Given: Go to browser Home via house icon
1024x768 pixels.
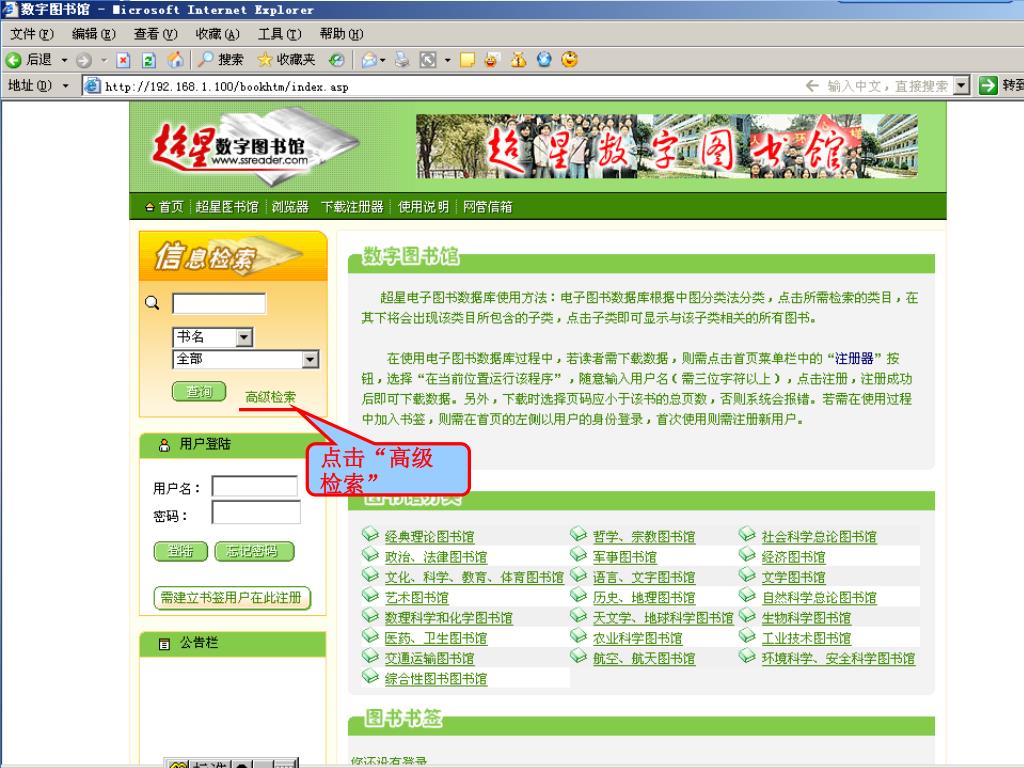Looking at the screenshot, I should coord(175,60).
